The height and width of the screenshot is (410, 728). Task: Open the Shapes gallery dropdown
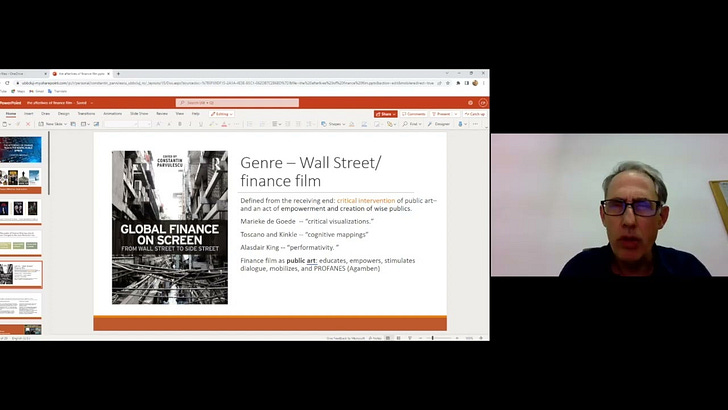pos(333,124)
